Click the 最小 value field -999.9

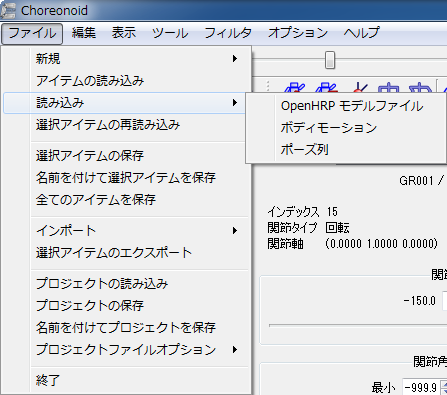421,387
